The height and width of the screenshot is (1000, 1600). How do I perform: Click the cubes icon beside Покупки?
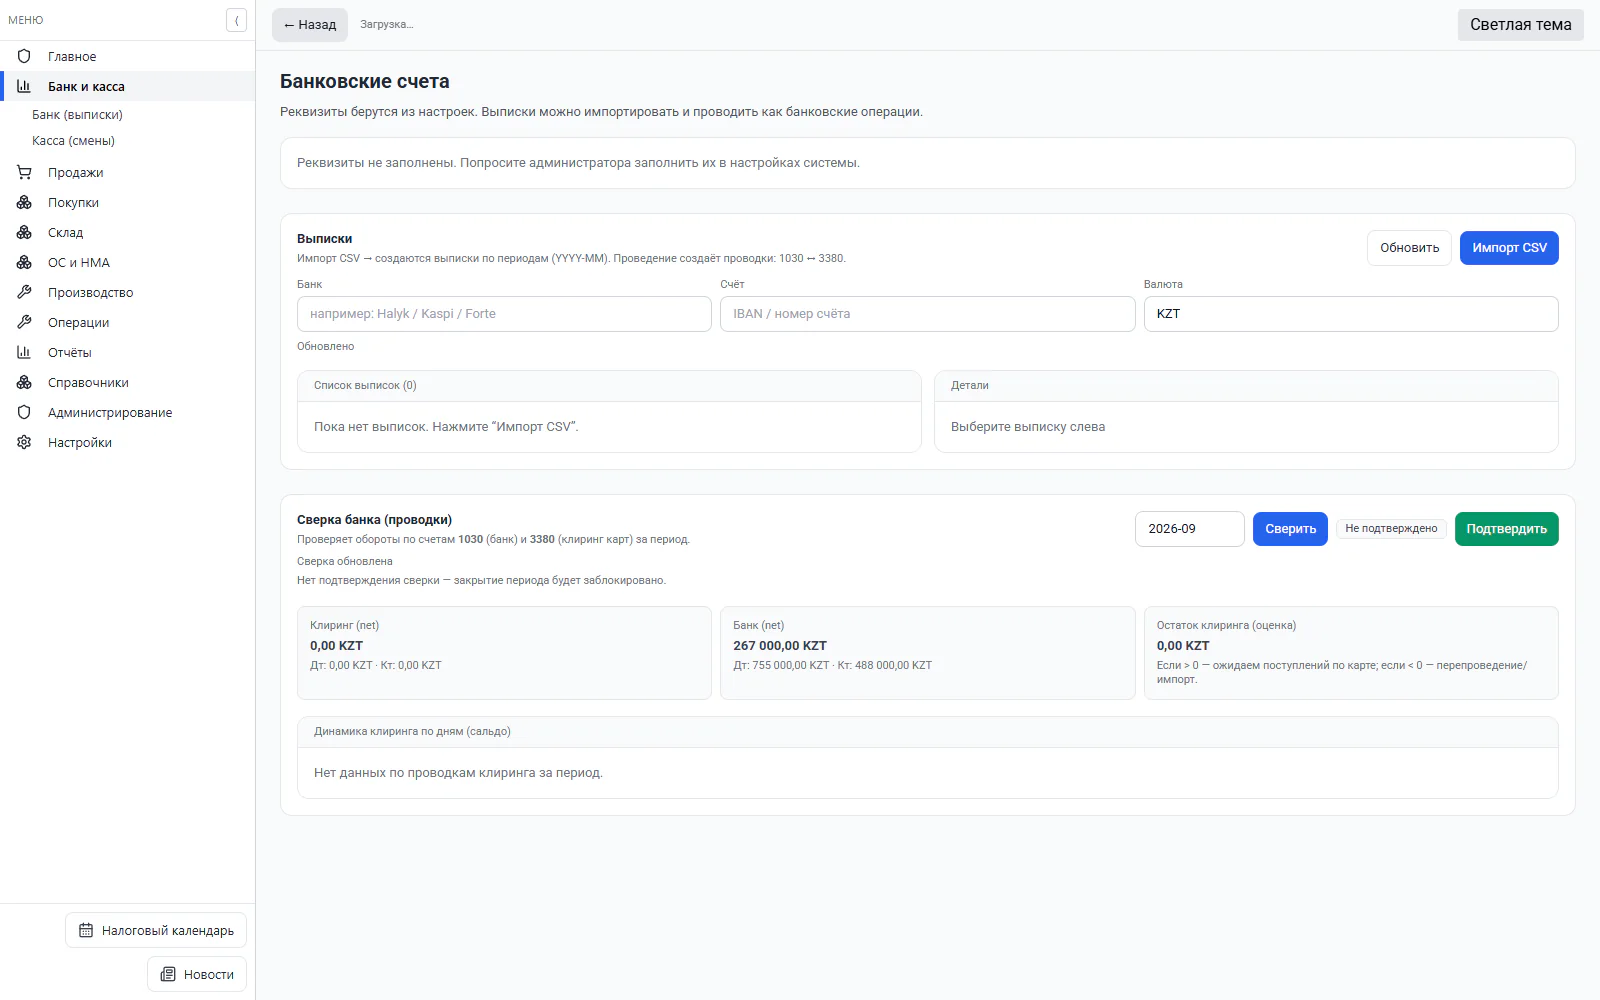pyautogui.click(x=24, y=202)
